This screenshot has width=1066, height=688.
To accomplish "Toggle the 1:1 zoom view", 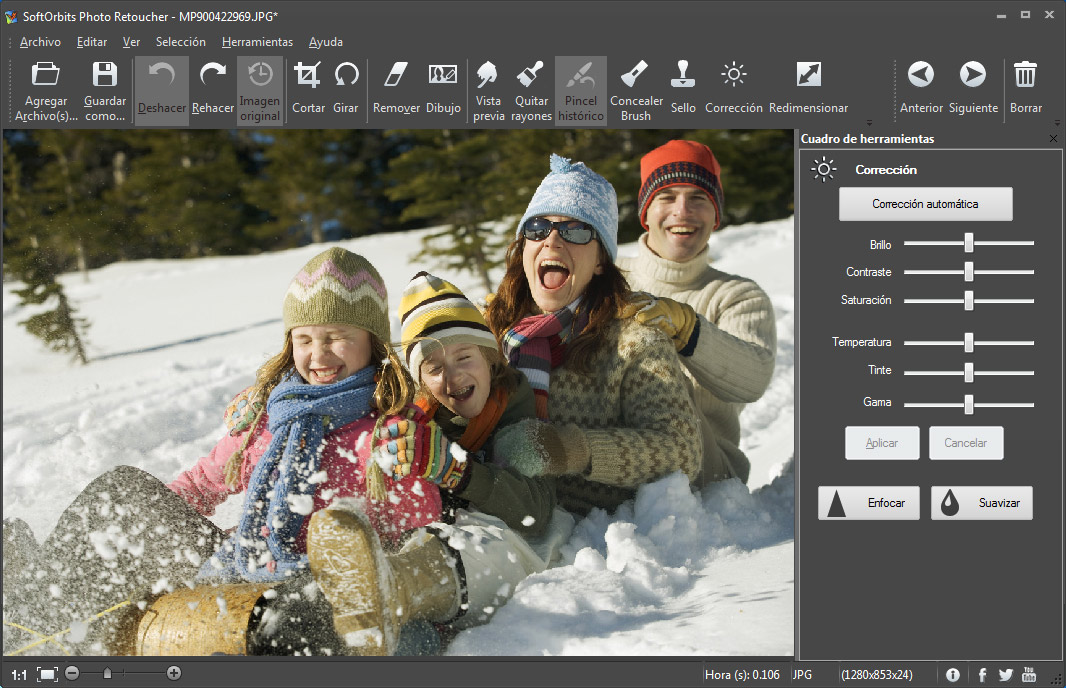I will pos(19,675).
